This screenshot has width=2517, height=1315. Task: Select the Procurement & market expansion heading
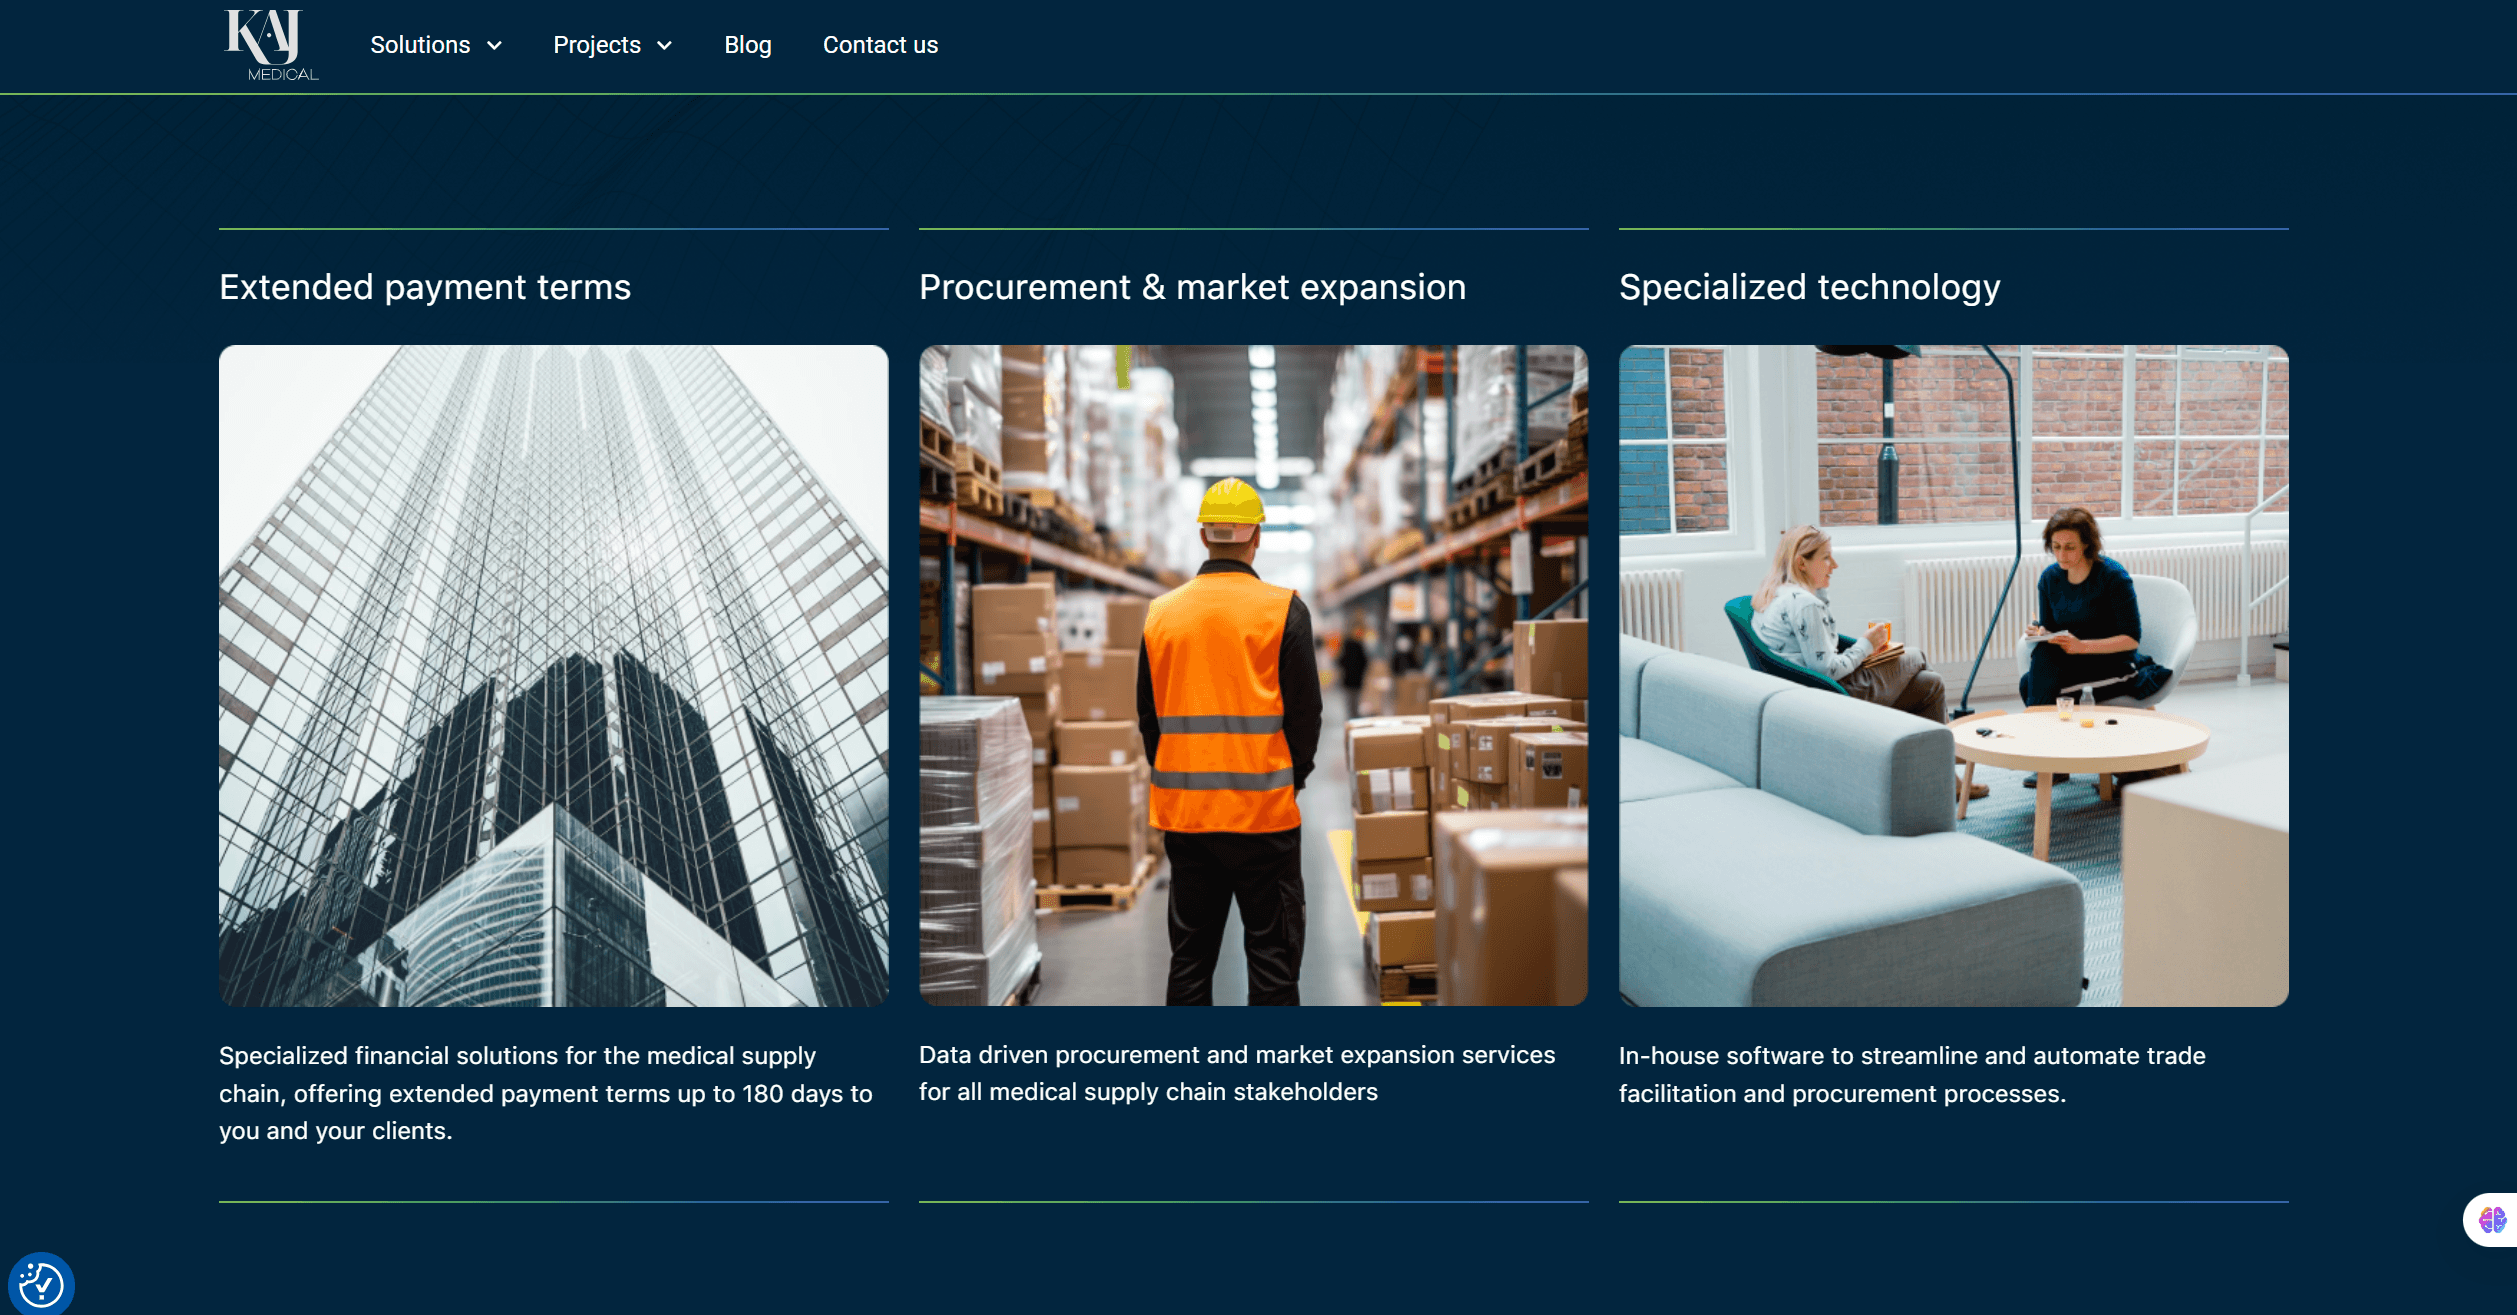tap(1192, 287)
